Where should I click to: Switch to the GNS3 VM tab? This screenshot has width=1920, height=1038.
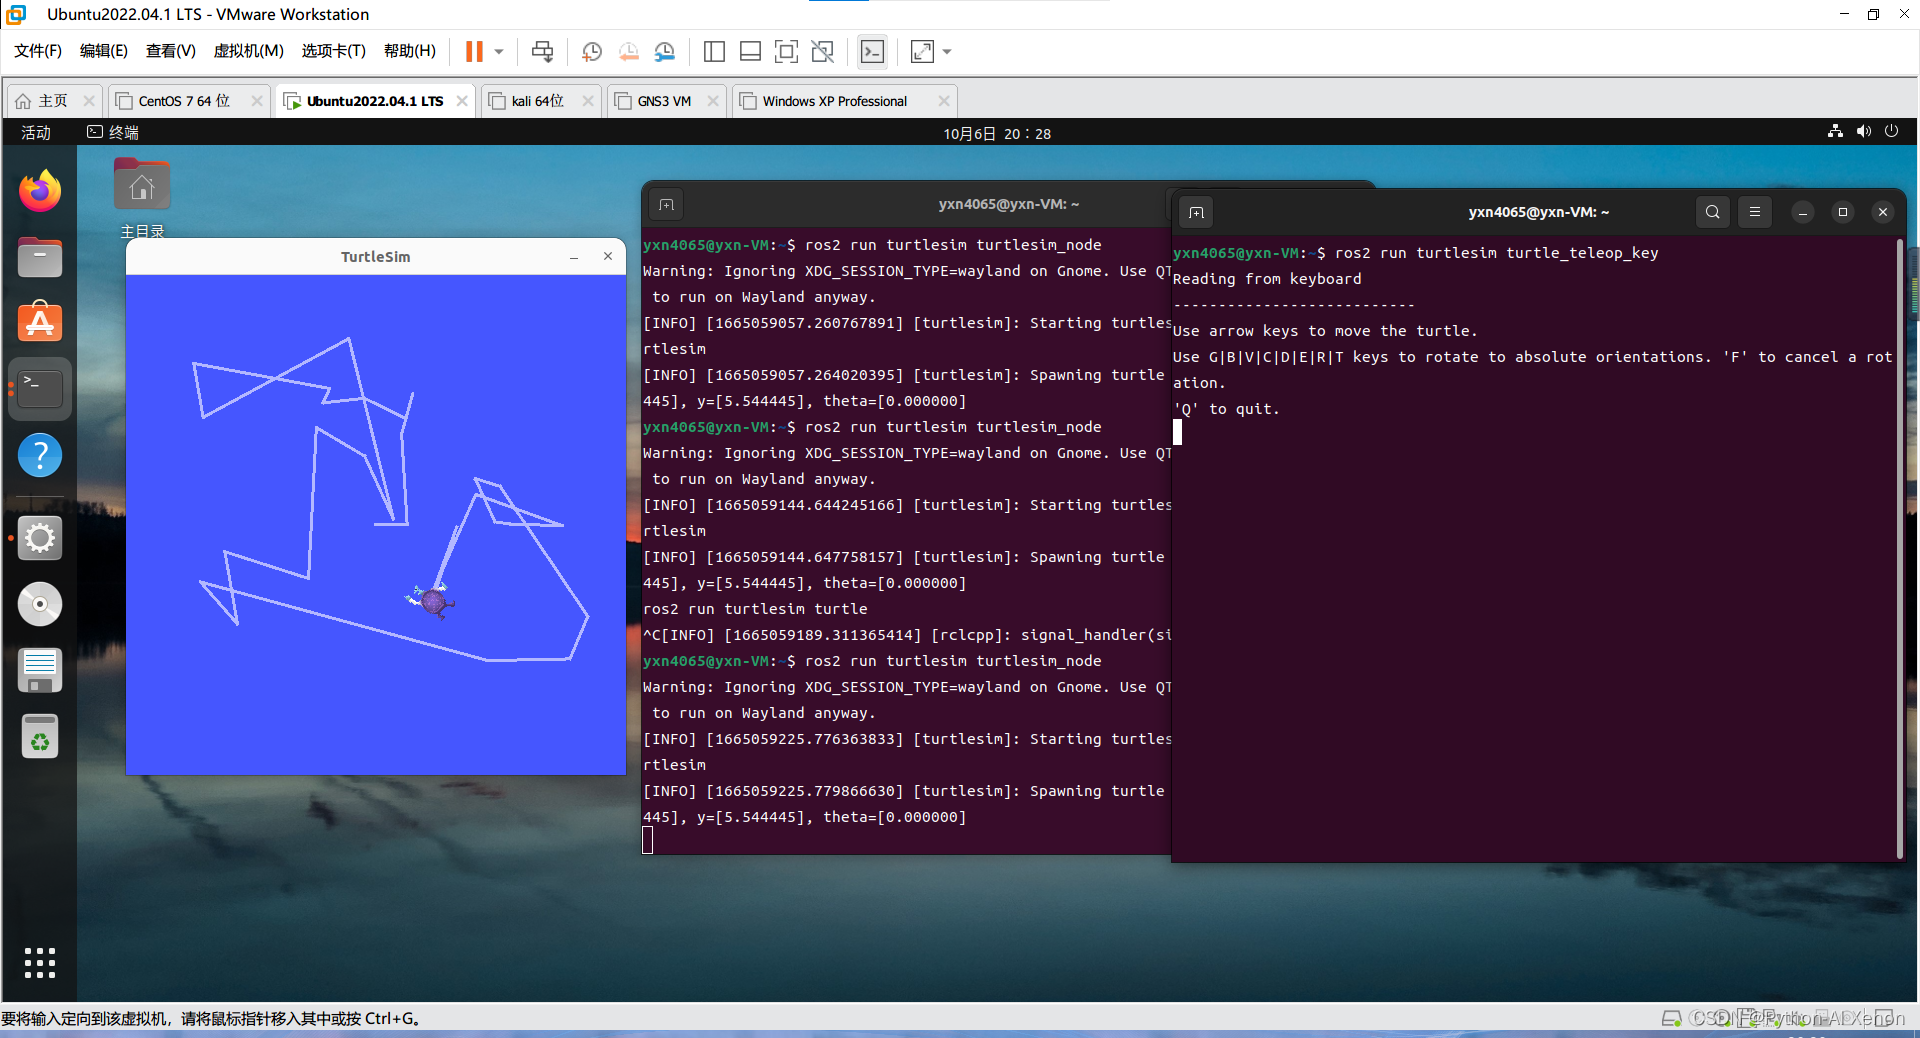click(x=664, y=101)
